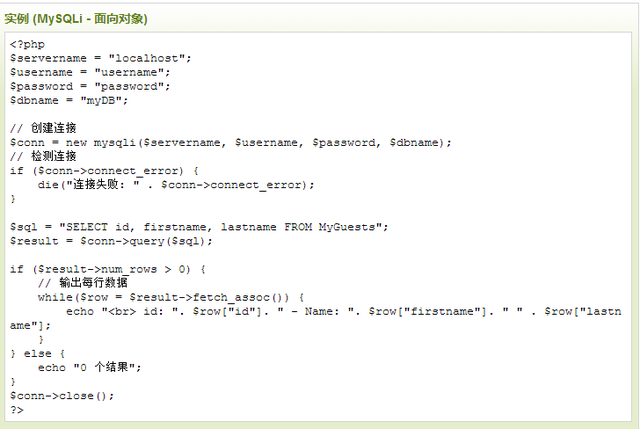Click the 'while($row = $result->fetch_assoc())' line

171,297
